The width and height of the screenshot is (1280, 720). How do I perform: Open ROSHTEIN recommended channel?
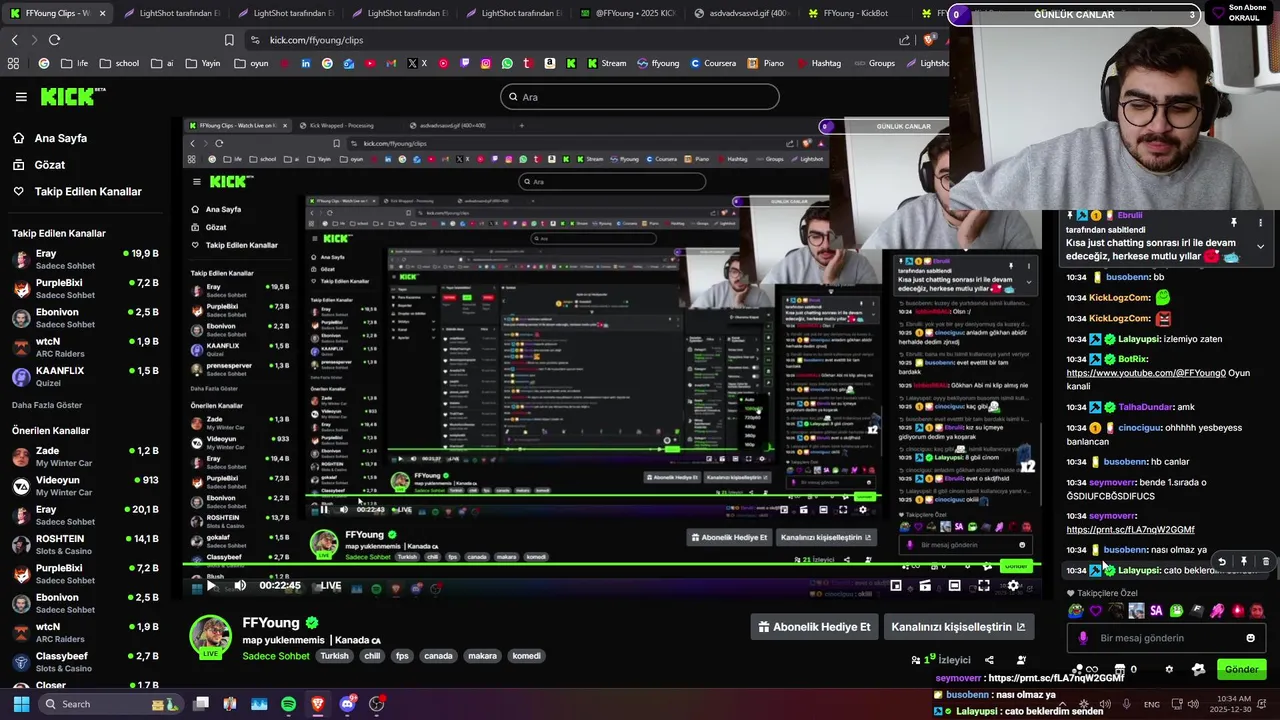point(86,544)
